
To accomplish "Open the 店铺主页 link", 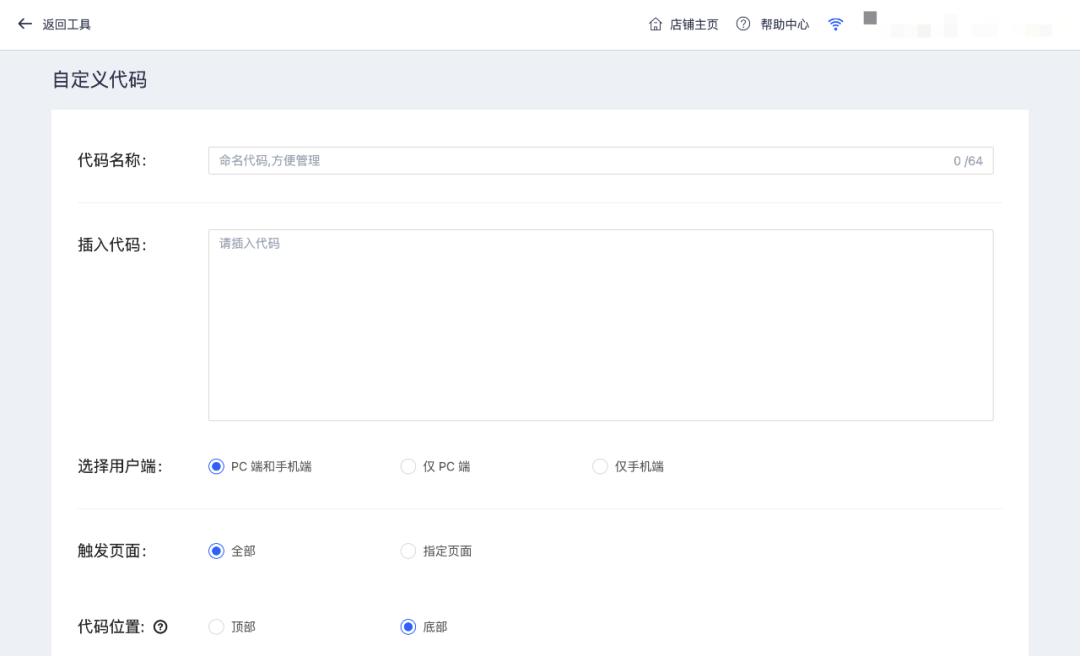I will point(694,24).
